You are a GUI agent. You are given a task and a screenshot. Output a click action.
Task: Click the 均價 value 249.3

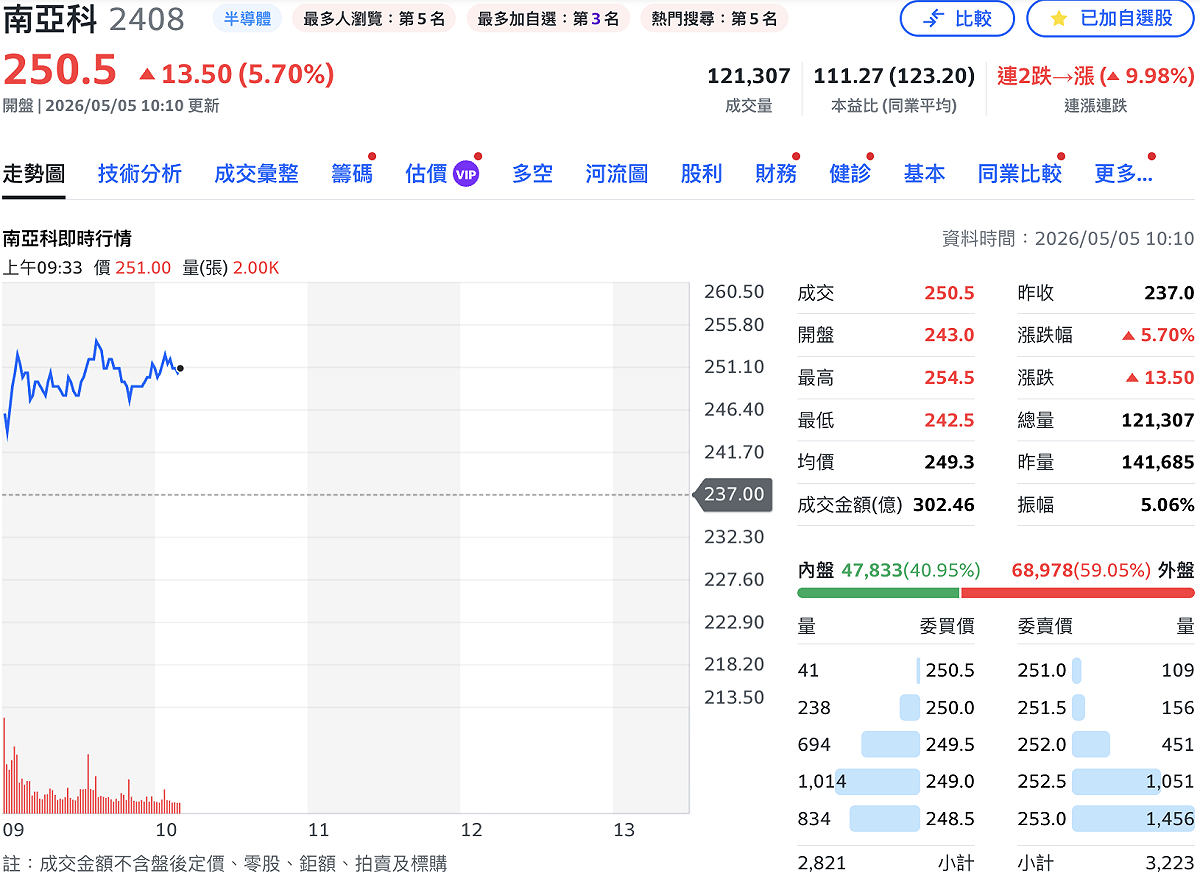point(949,462)
